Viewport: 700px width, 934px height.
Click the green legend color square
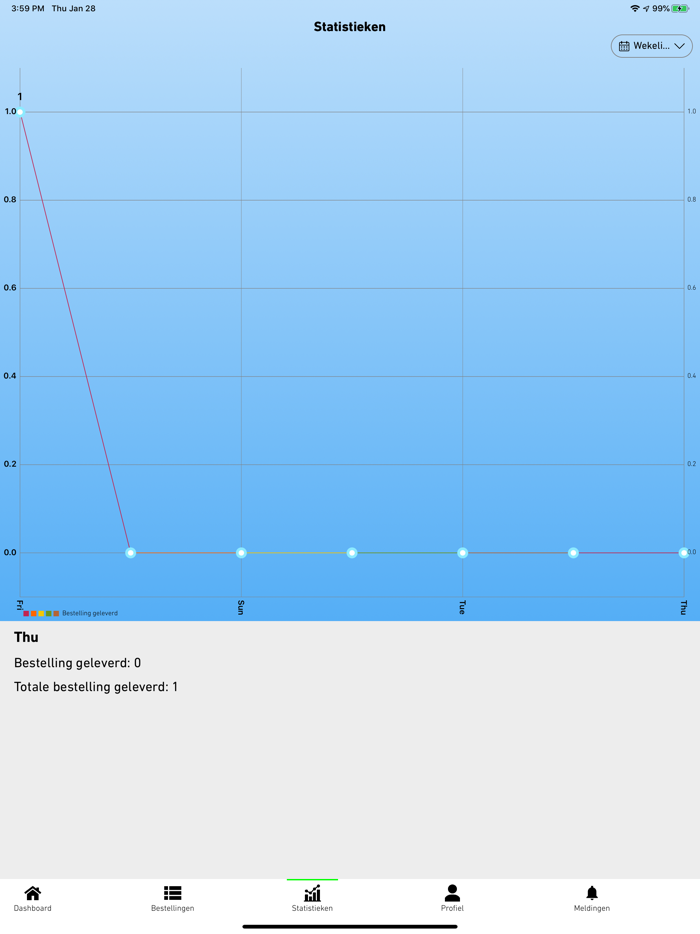(49, 614)
